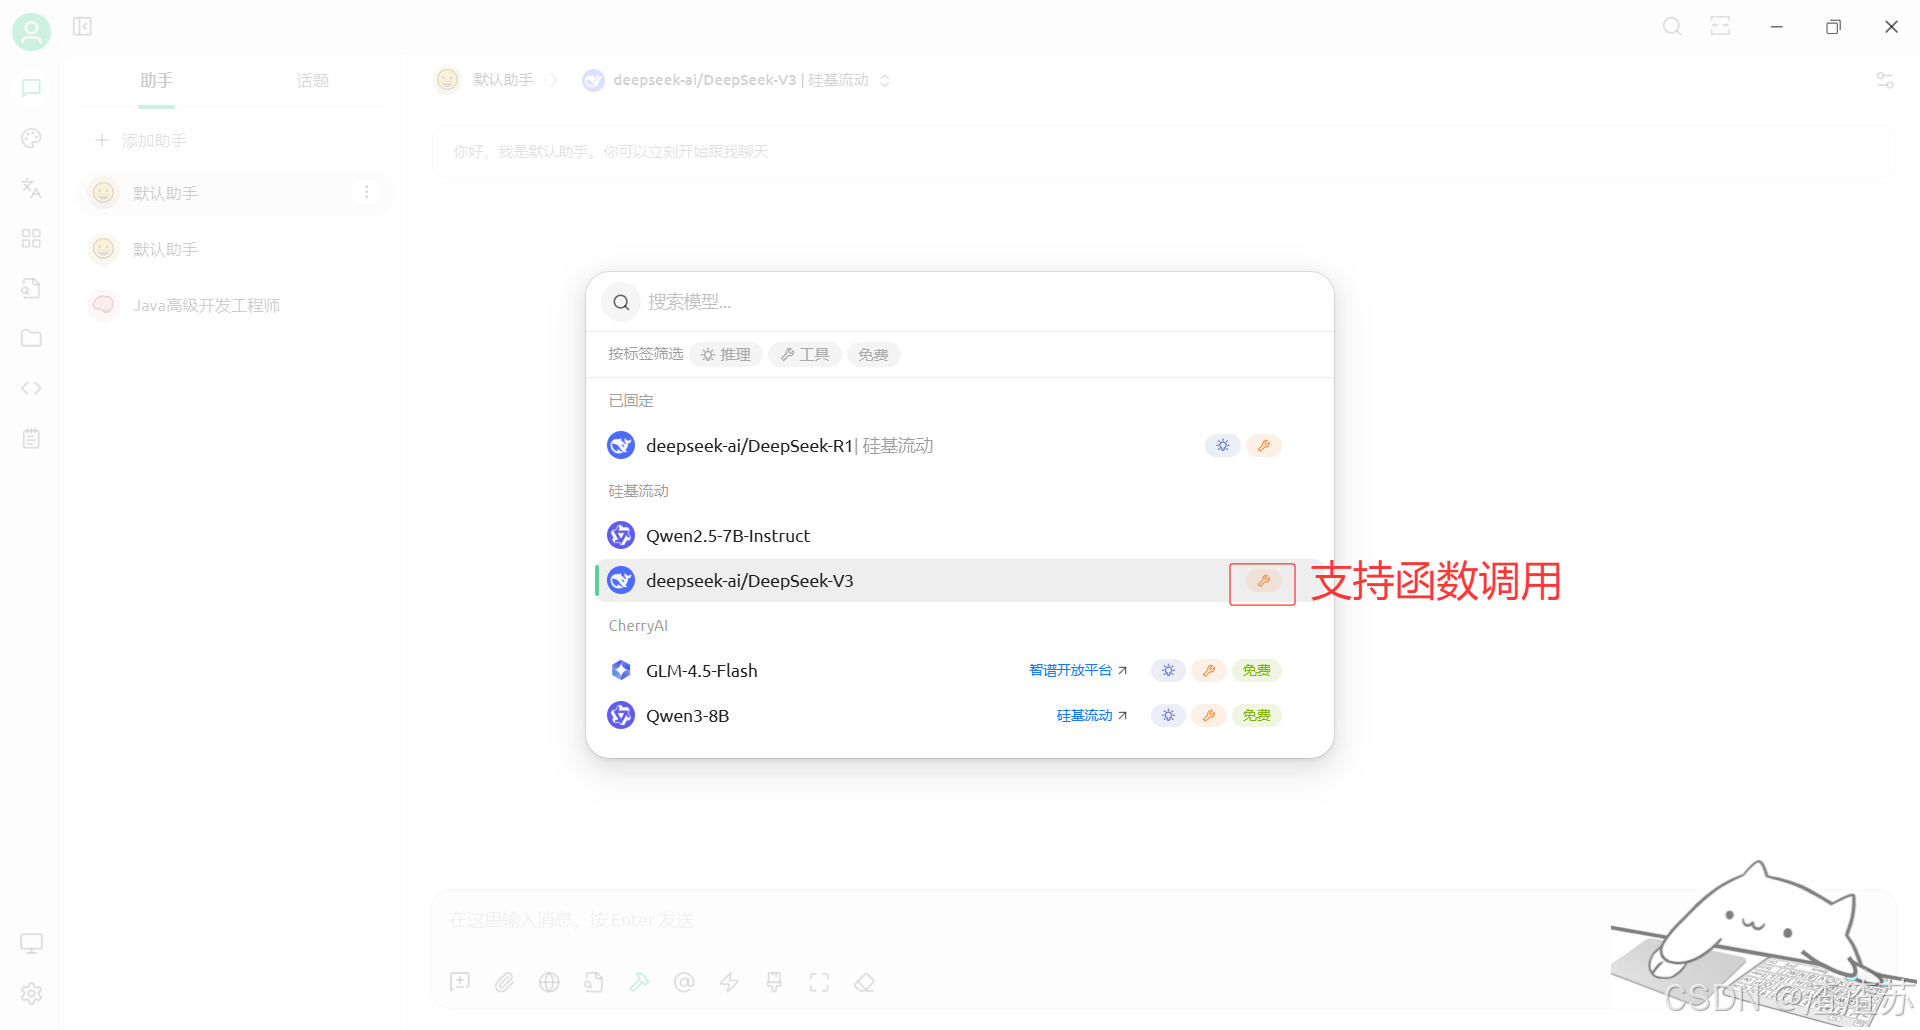1920x1030 pixels.
Task: Click 免费 tag on GLM-4.5-Flash row
Action: pyautogui.click(x=1257, y=670)
